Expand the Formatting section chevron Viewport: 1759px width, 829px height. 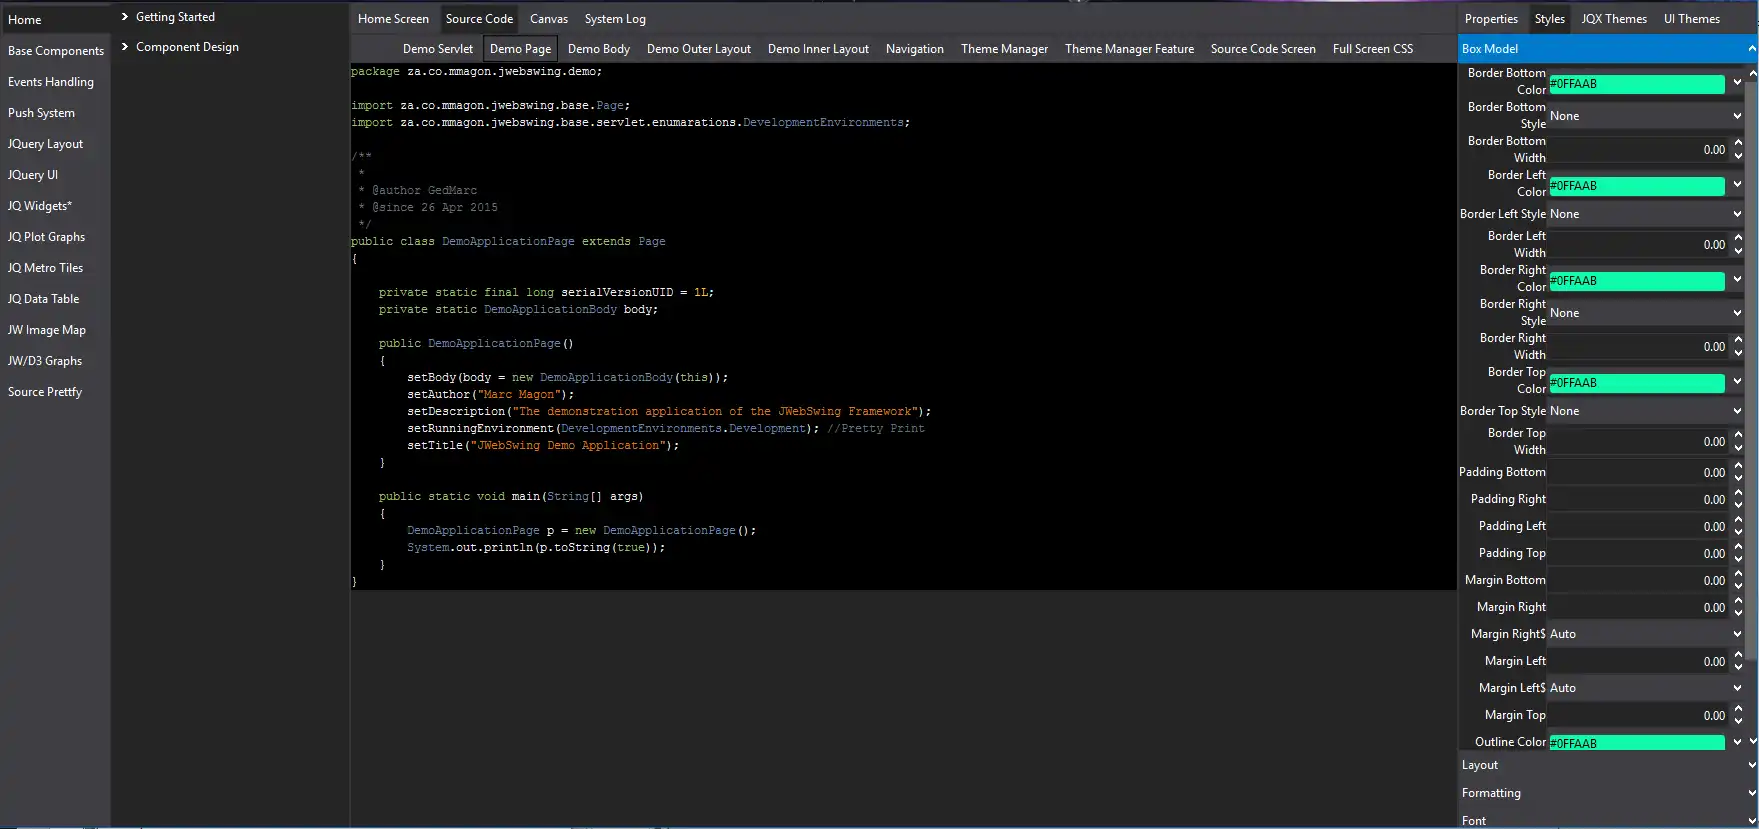pos(1751,793)
